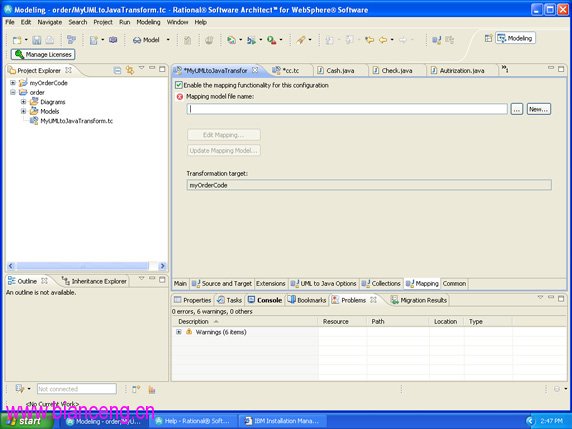
Task: Click the Update Mapping Model... button
Action: [x=224, y=150]
